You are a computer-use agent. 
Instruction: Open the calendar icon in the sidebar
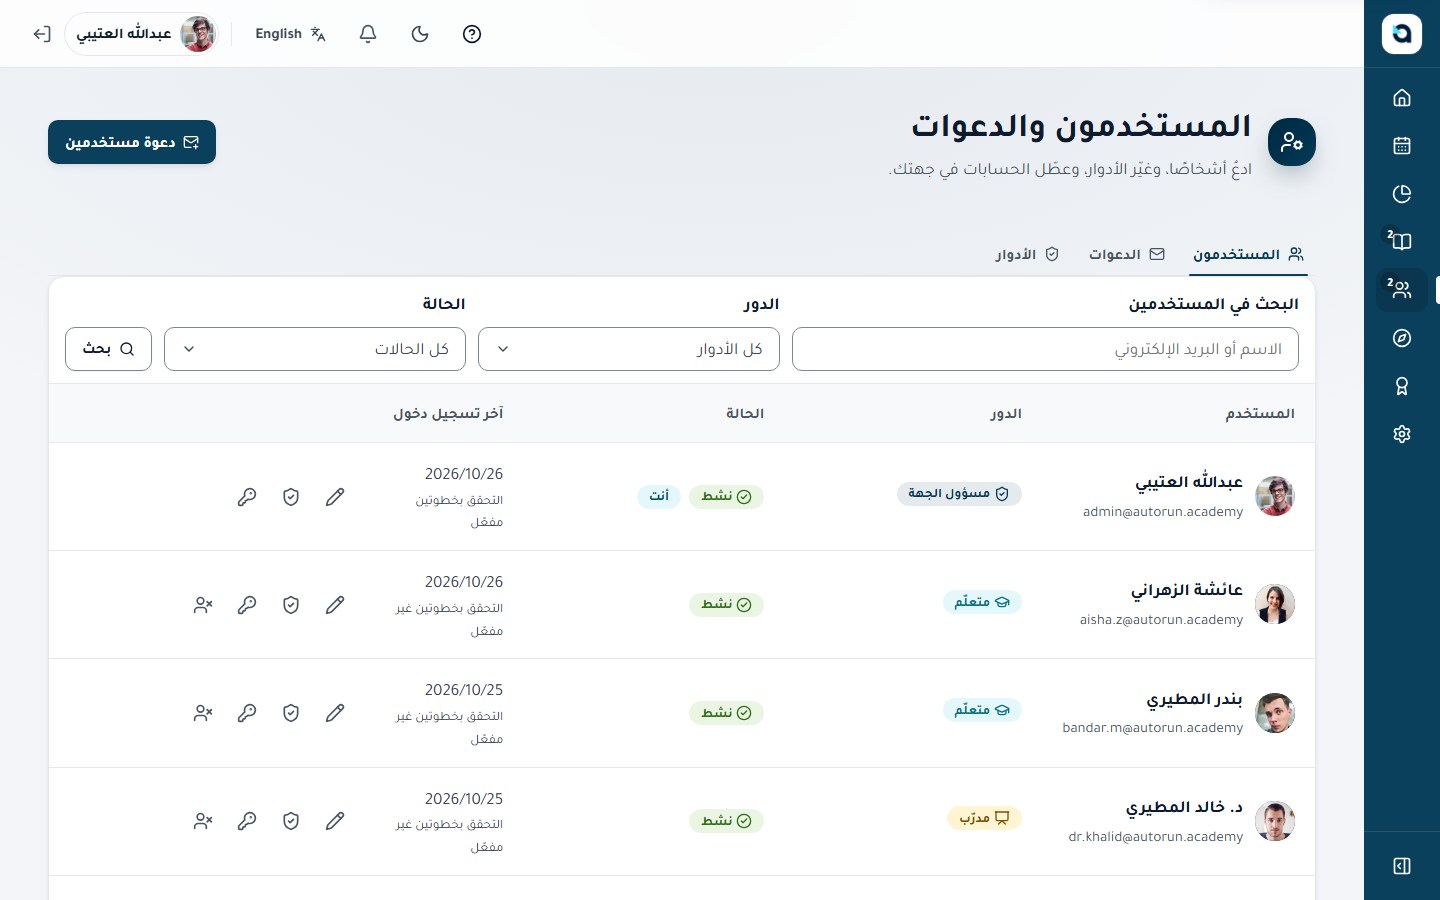tap(1402, 145)
